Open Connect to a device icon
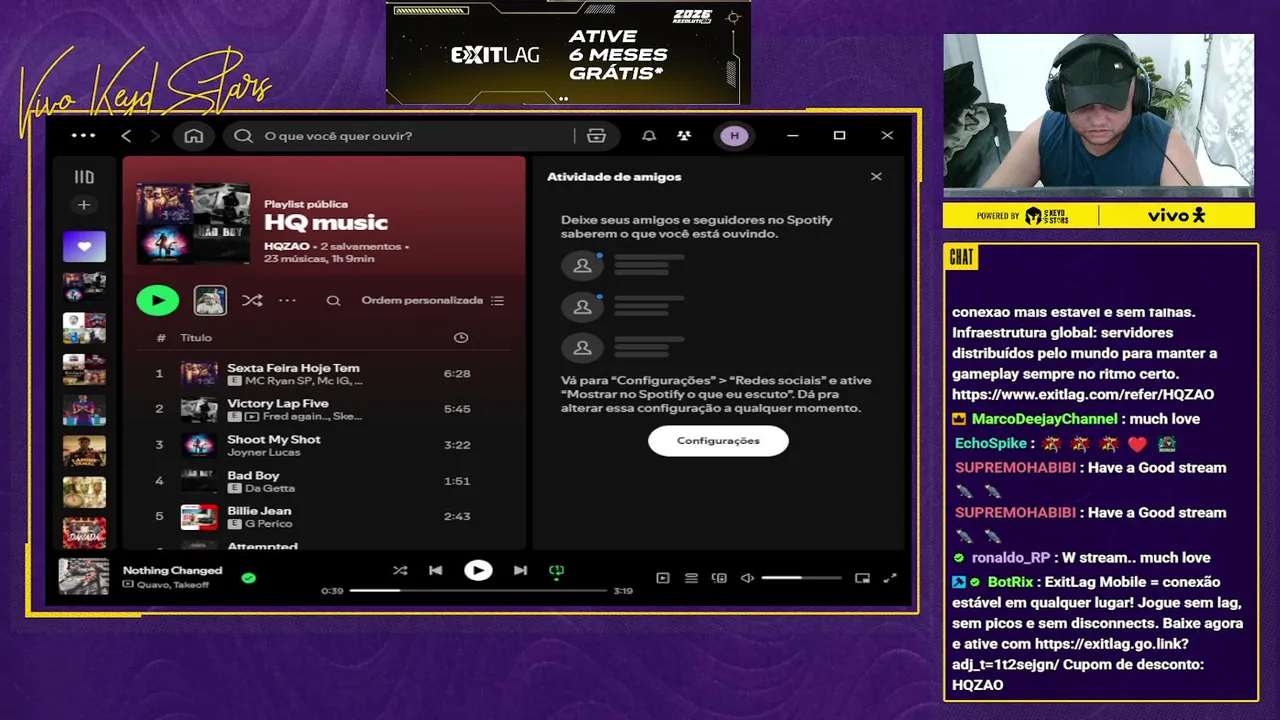 719,578
